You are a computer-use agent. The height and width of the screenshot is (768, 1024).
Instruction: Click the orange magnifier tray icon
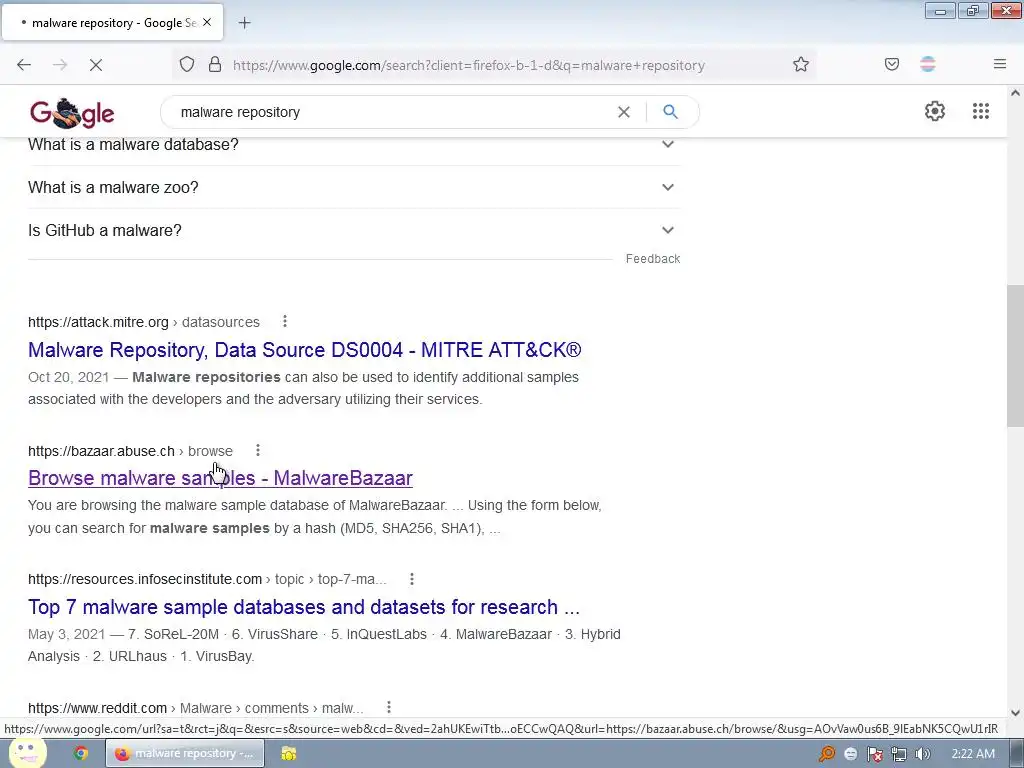pyautogui.click(x=826, y=754)
